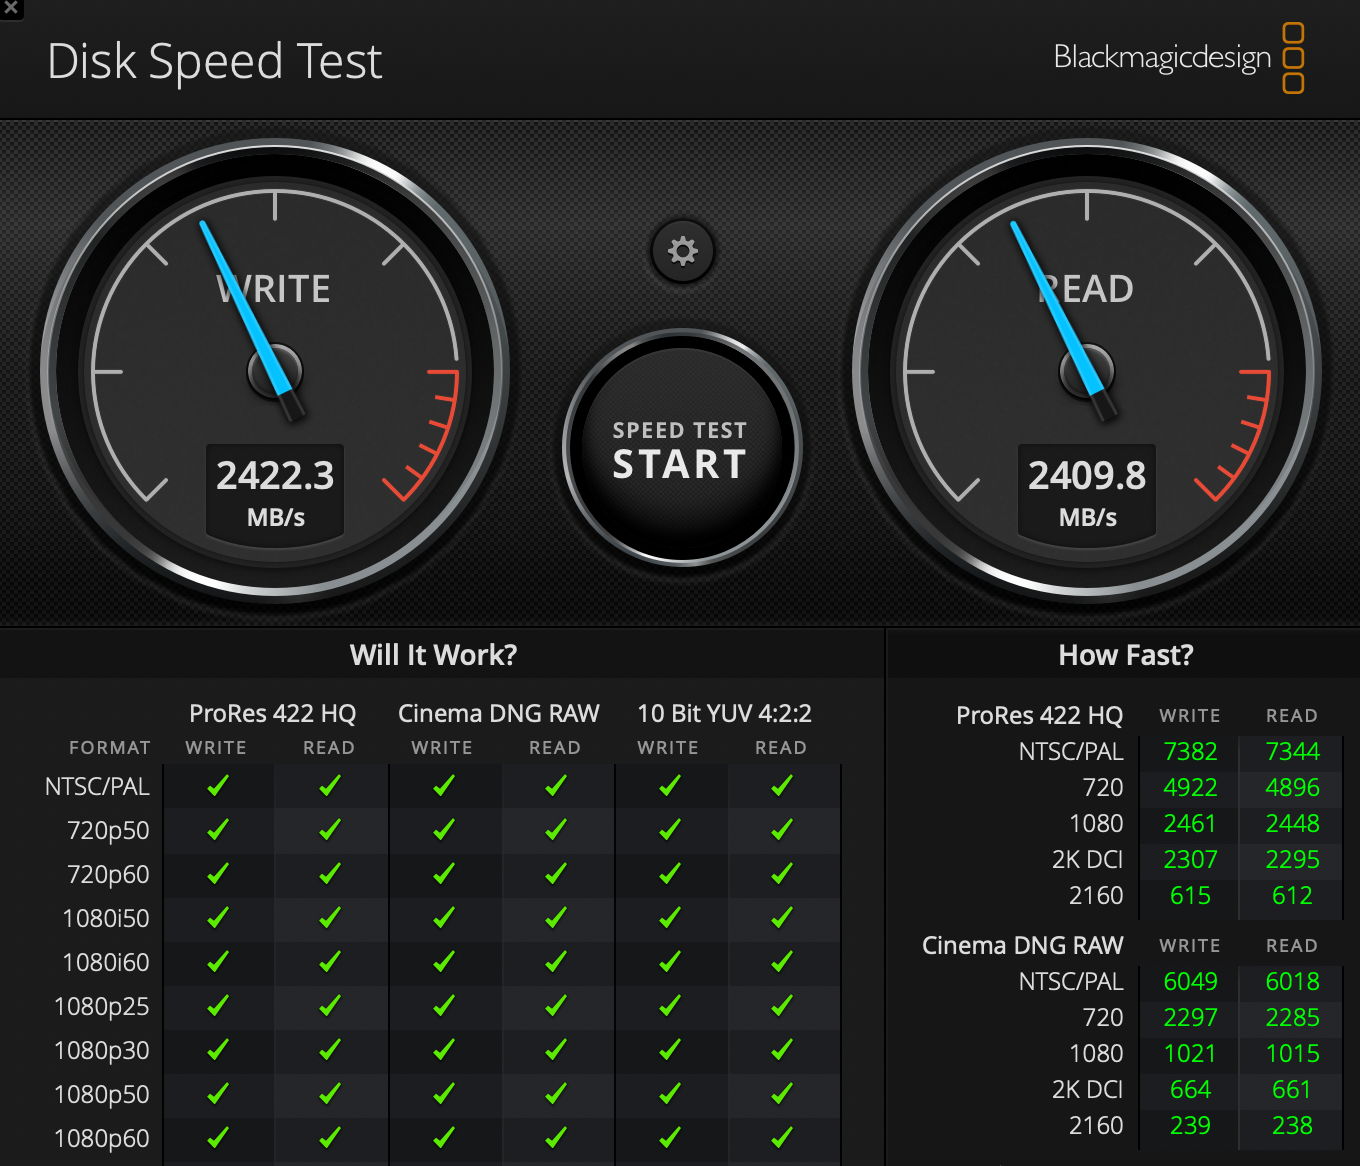This screenshot has width=1360, height=1166.
Task: Click 1080i60 10 Bit YUV write checkmark
Action: (669, 962)
